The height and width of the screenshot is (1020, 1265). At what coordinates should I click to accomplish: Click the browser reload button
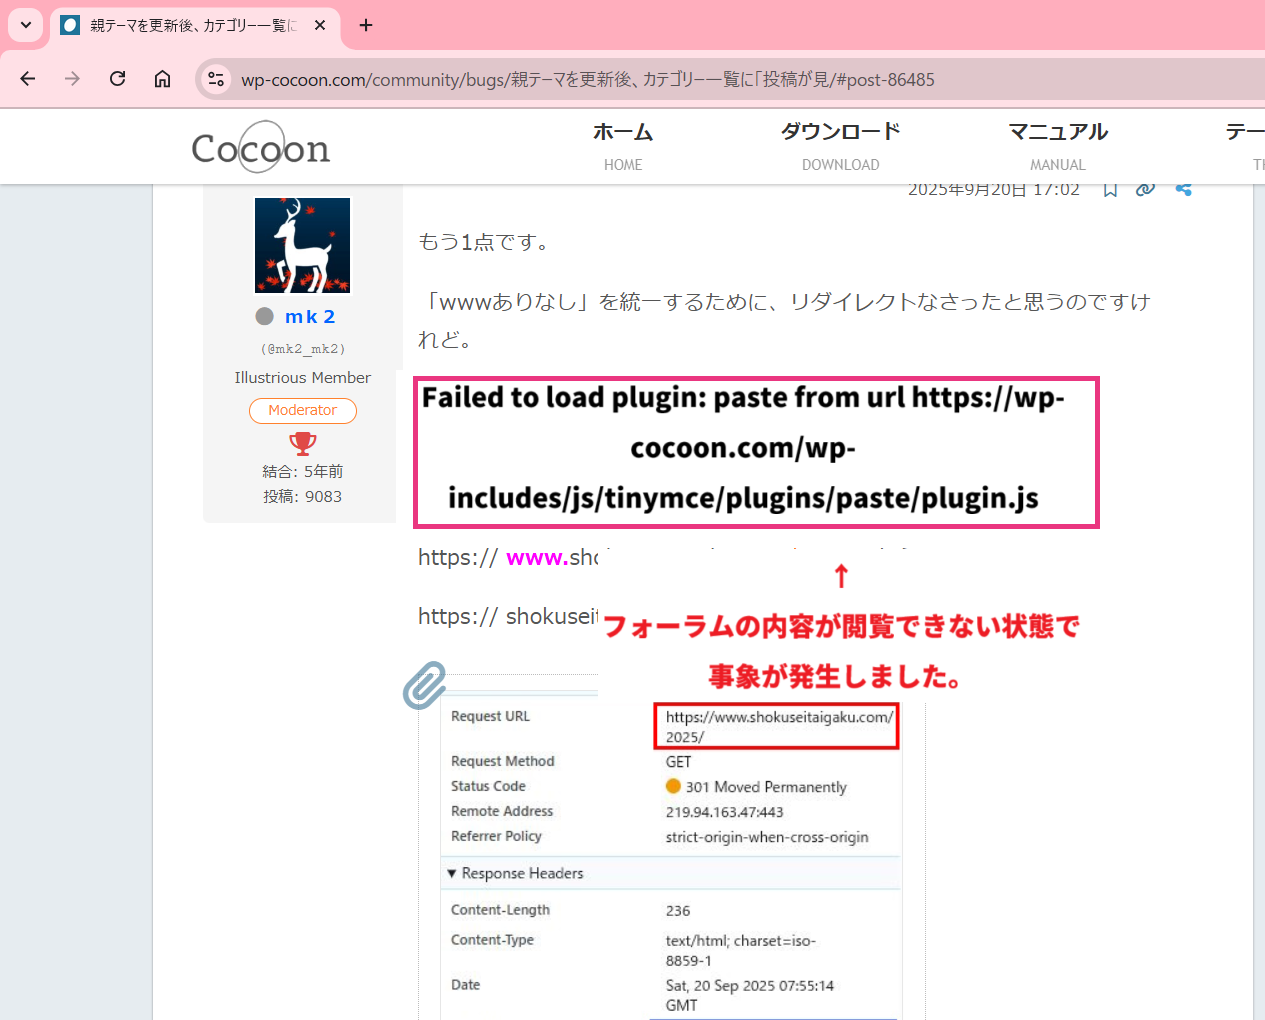(118, 79)
